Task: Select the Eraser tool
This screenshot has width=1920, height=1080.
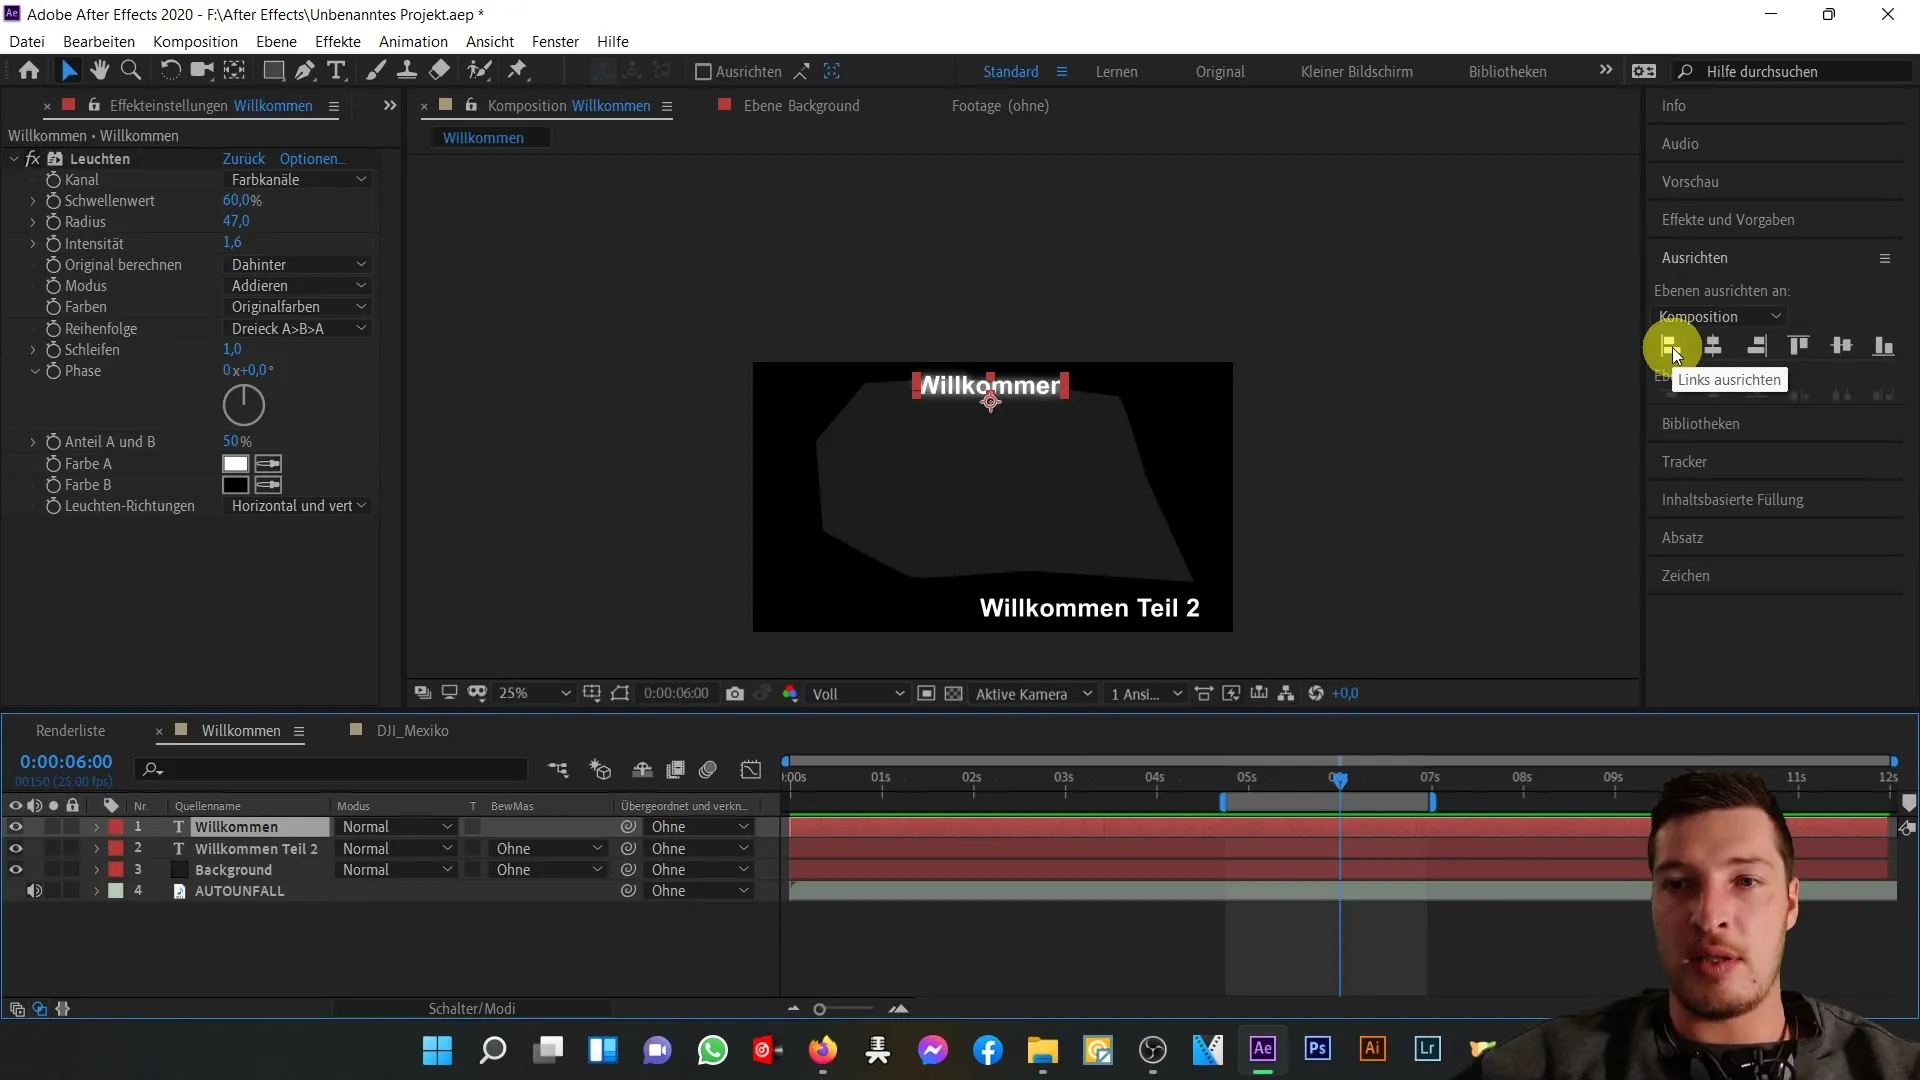Action: click(439, 71)
